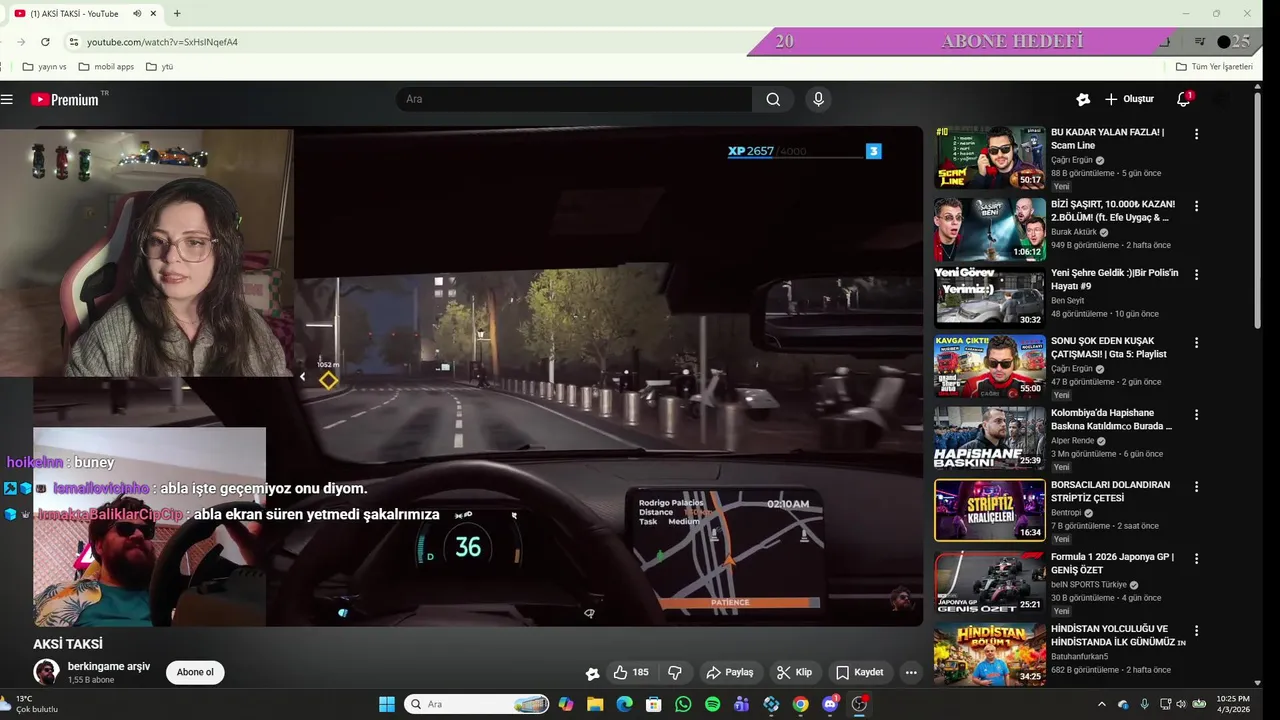Screen dimensions: 1280x720
Task: Show hidden system tray icons
Action: [1102, 704]
